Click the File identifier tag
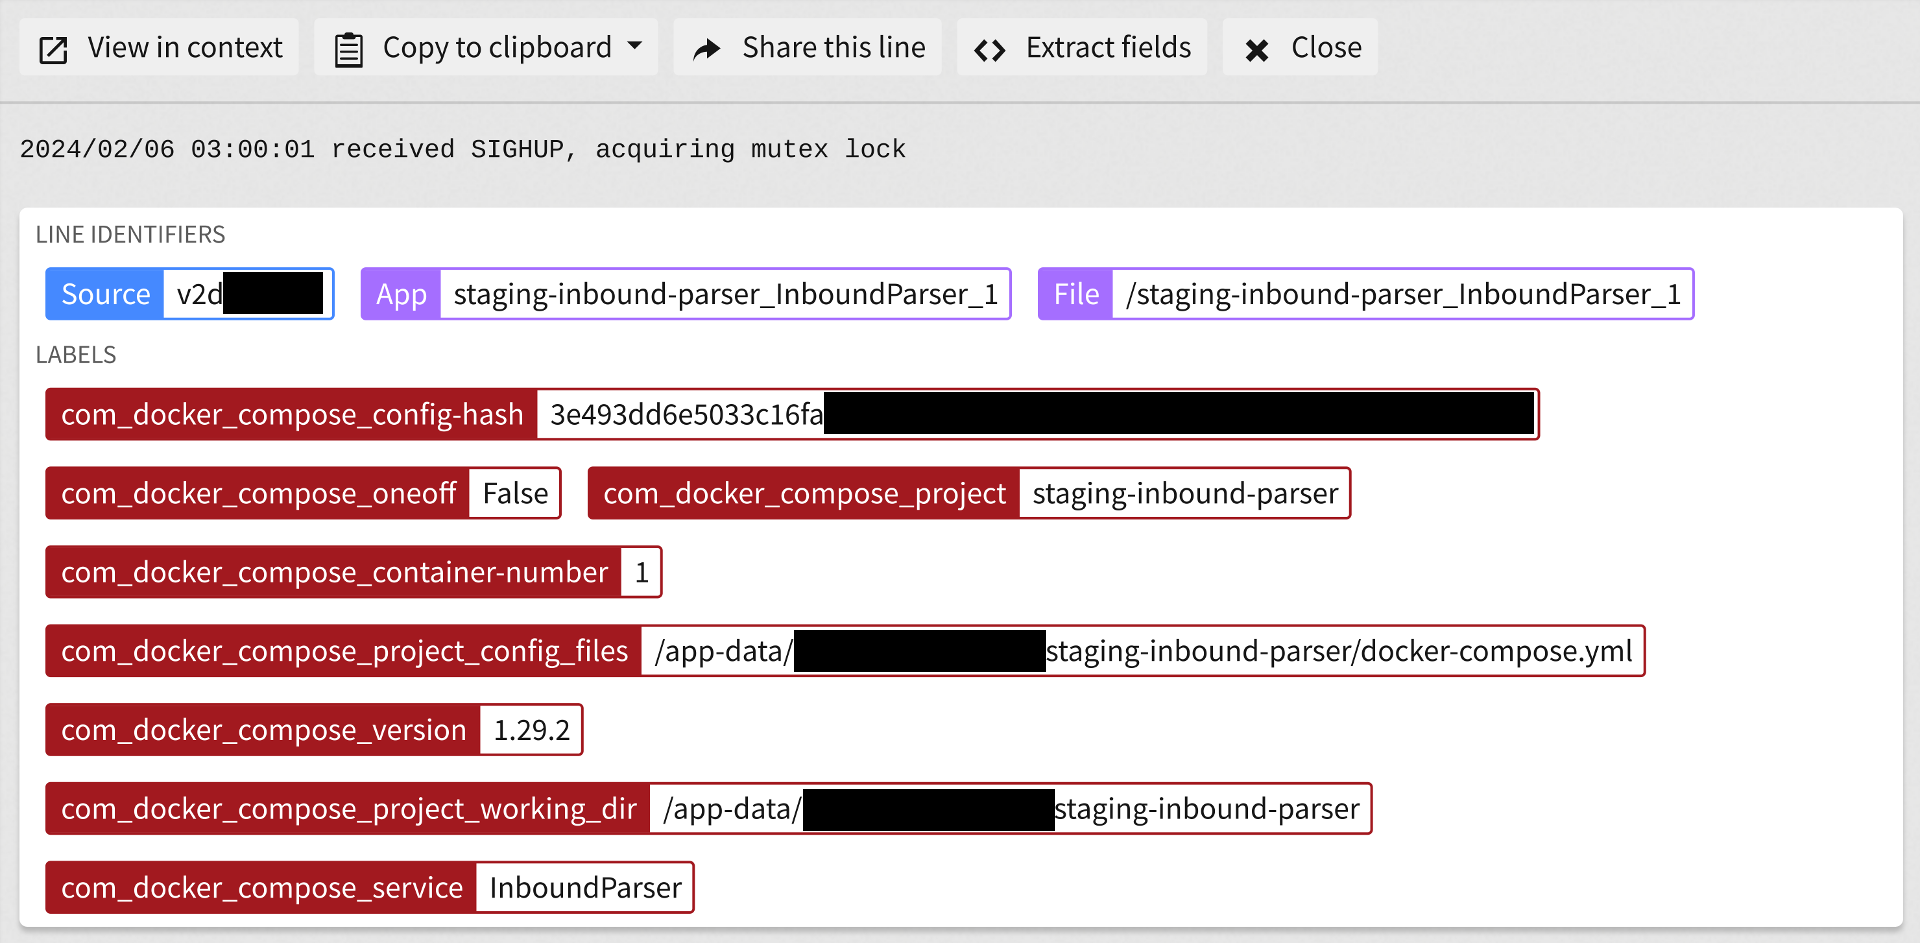1920x943 pixels. click(1365, 294)
